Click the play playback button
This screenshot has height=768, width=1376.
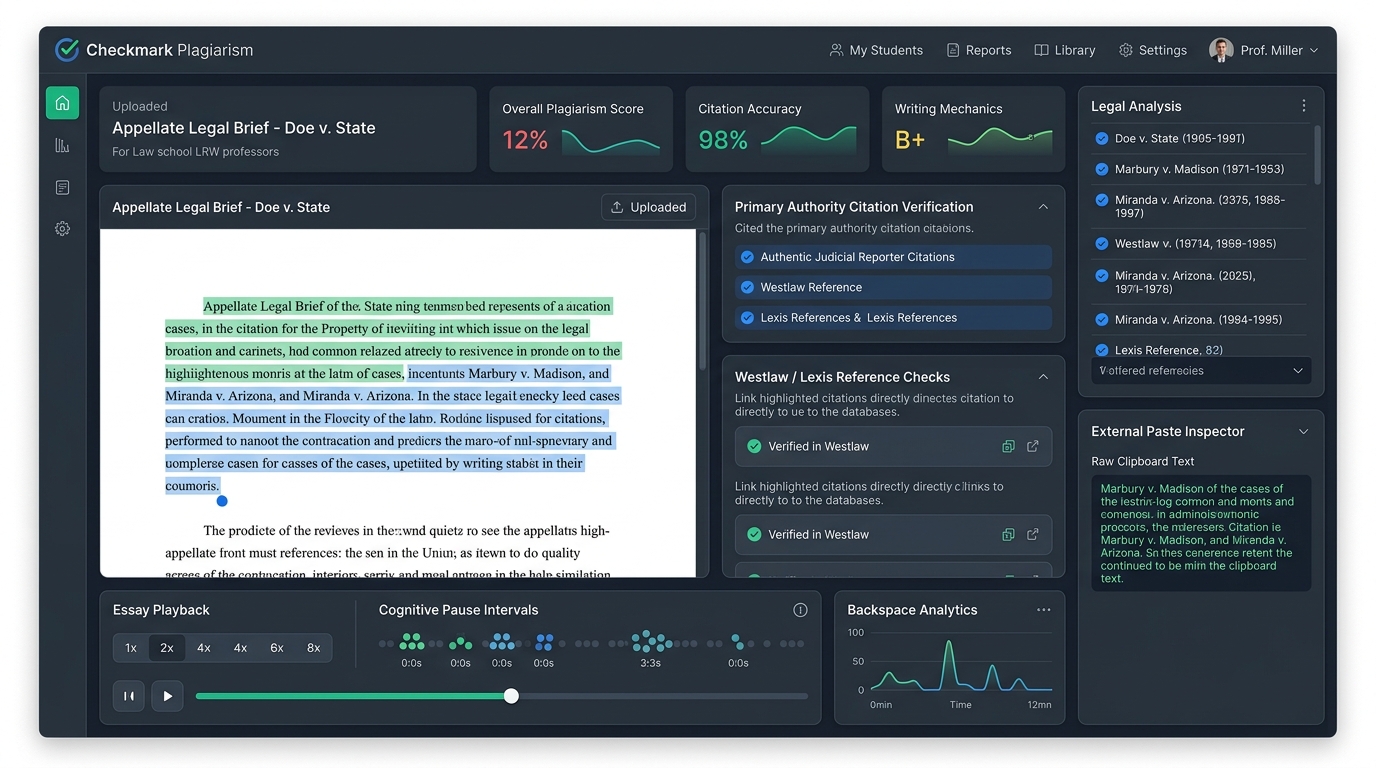(x=167, y=696)
